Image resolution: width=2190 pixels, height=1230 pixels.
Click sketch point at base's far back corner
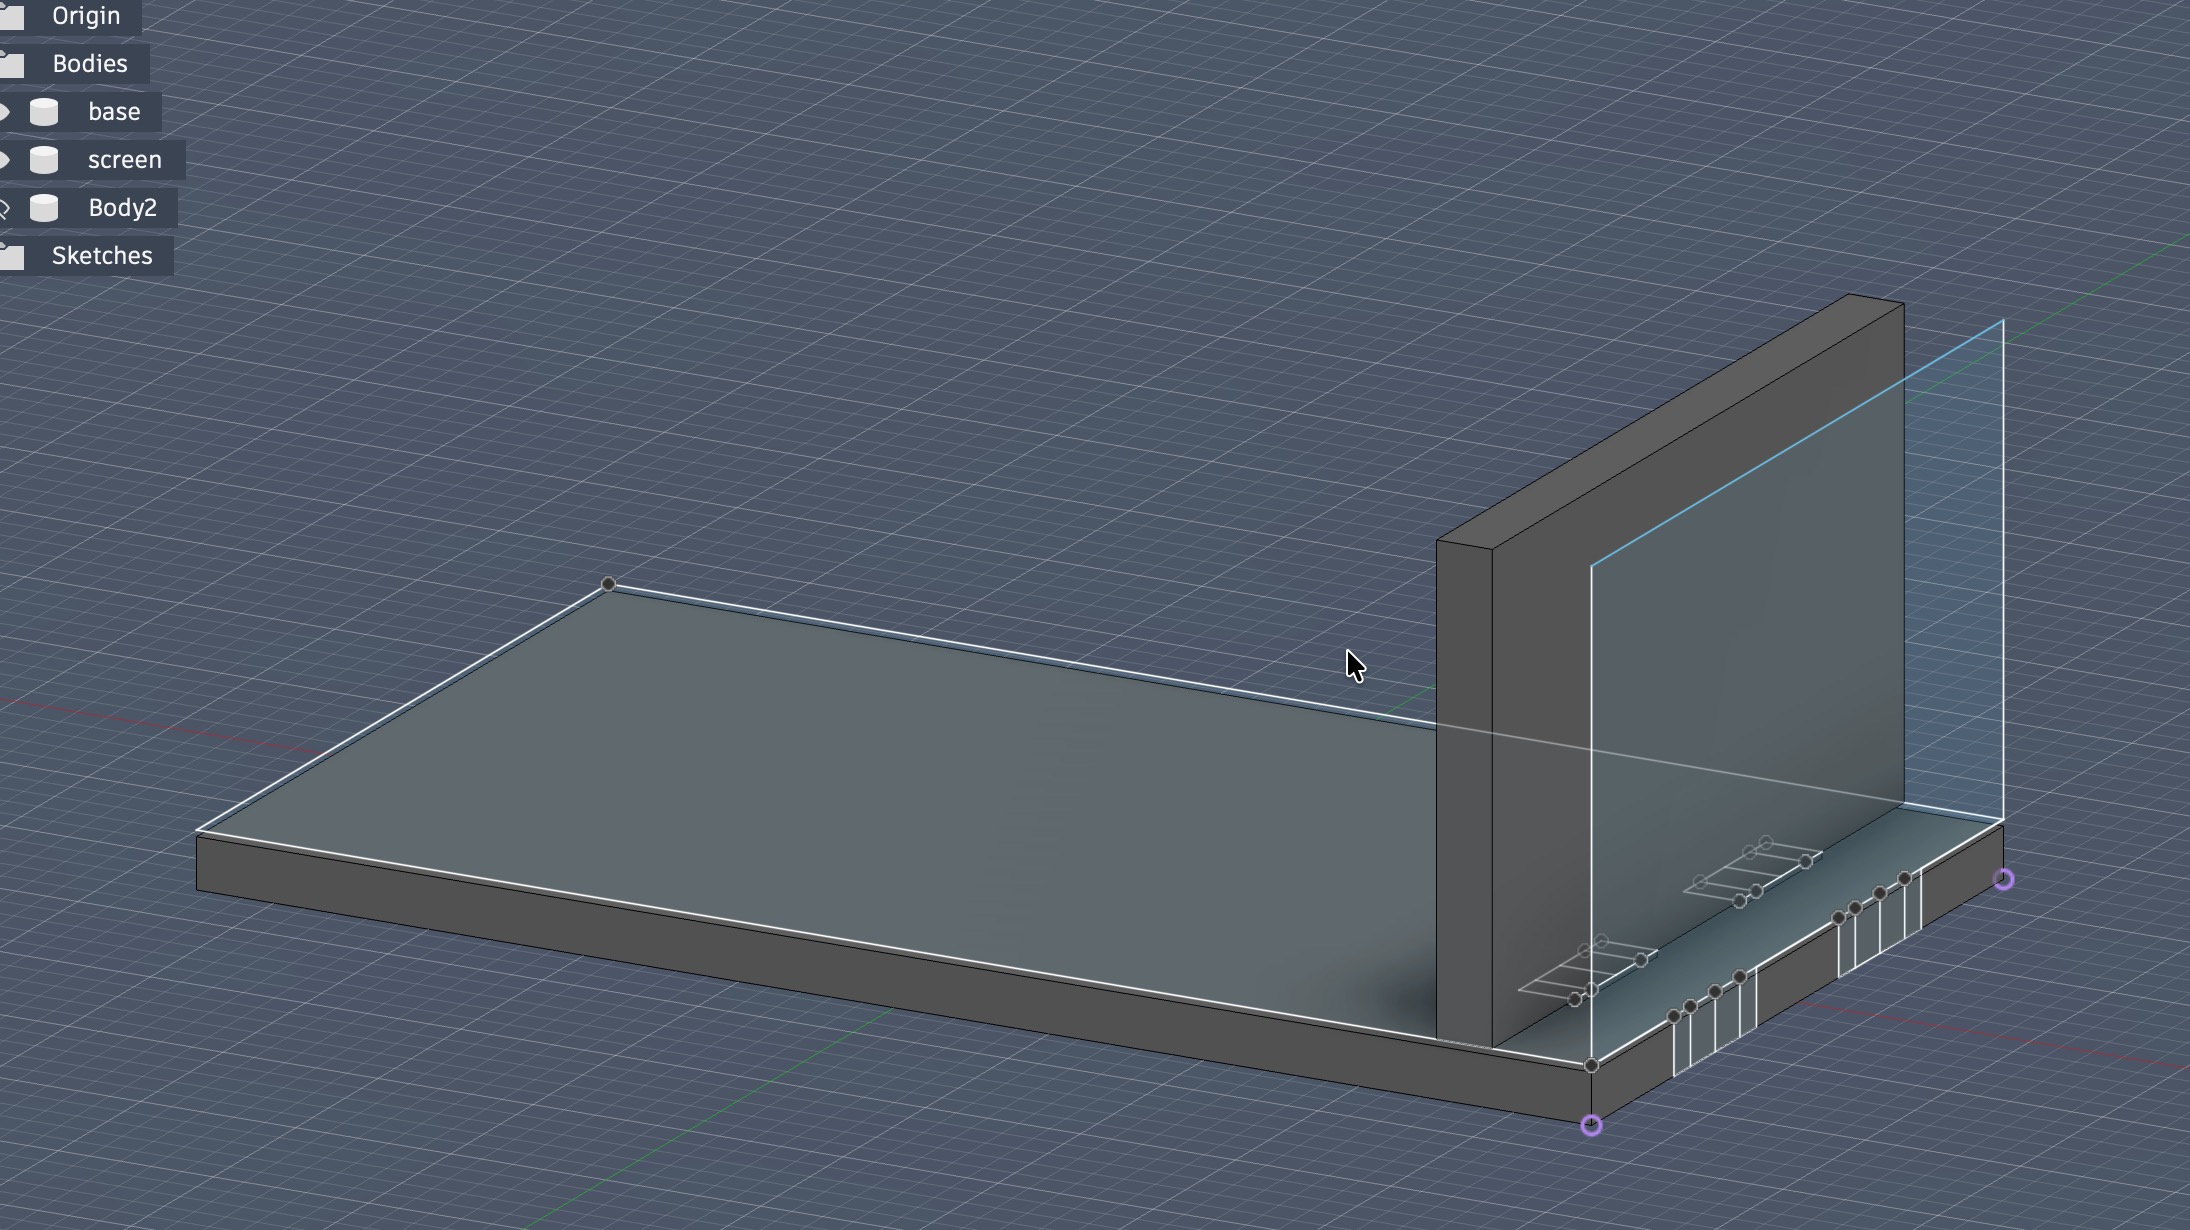click(608, 584)
